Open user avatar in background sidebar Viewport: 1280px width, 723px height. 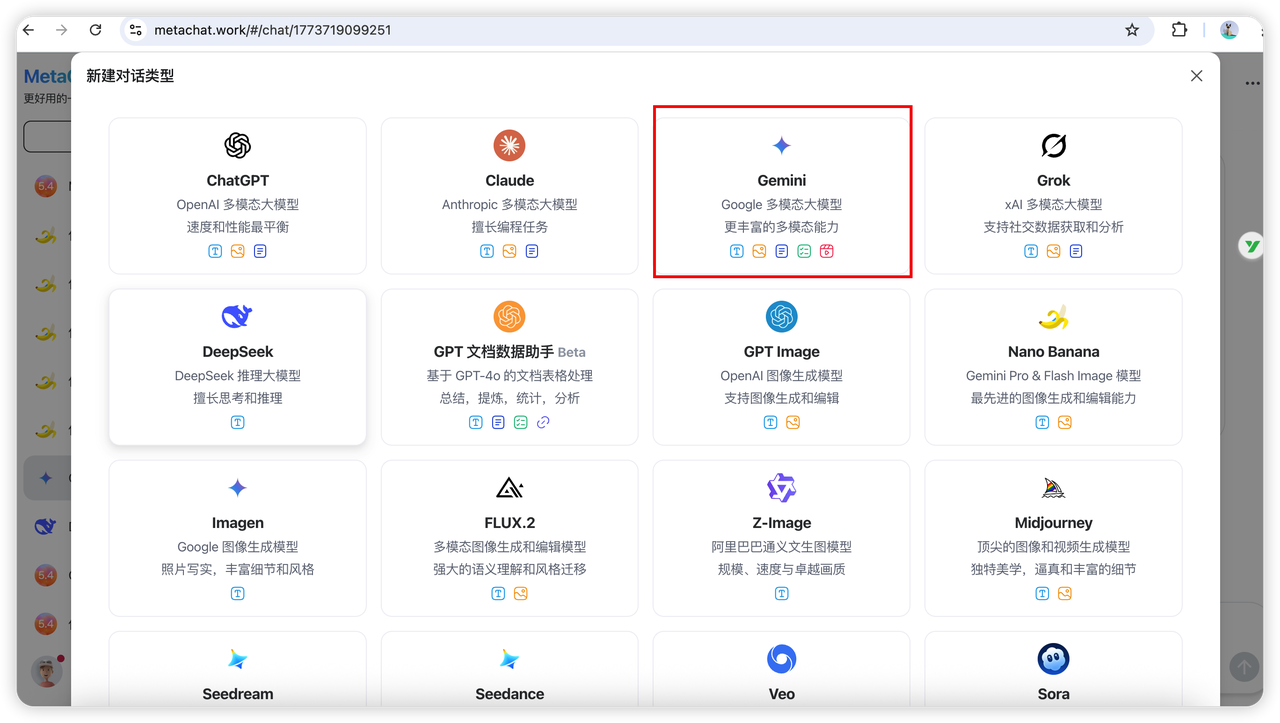(47, 671)
